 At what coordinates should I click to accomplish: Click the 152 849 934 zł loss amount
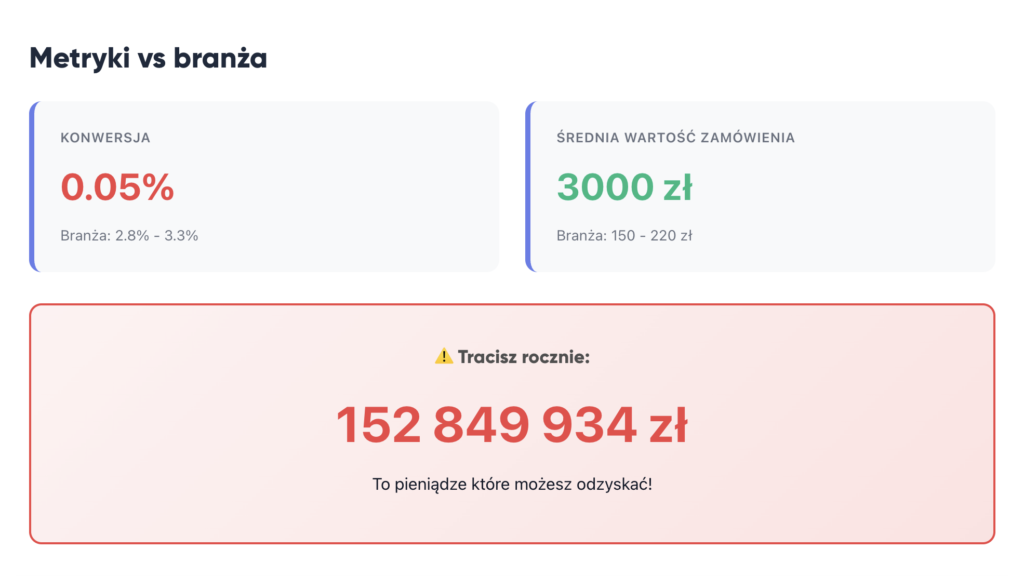click(512, 425)
